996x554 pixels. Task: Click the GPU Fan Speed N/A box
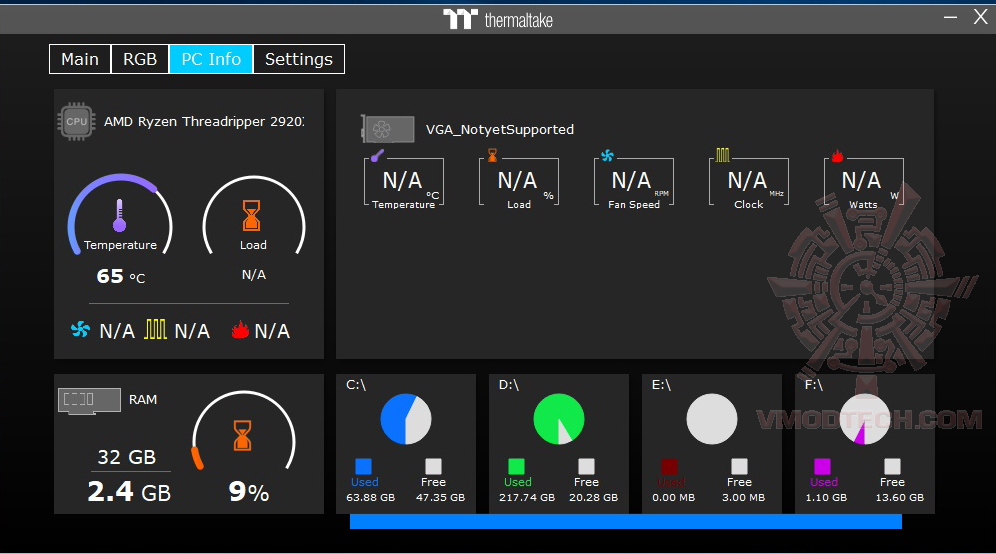(633, 182)
